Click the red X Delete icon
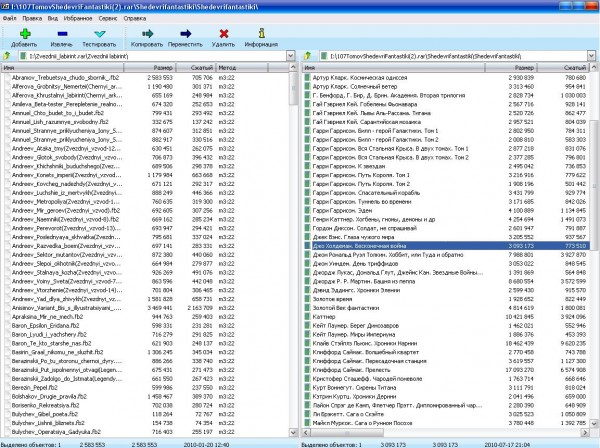The height and width of the screenshot is (448, 600). (224, 34)
